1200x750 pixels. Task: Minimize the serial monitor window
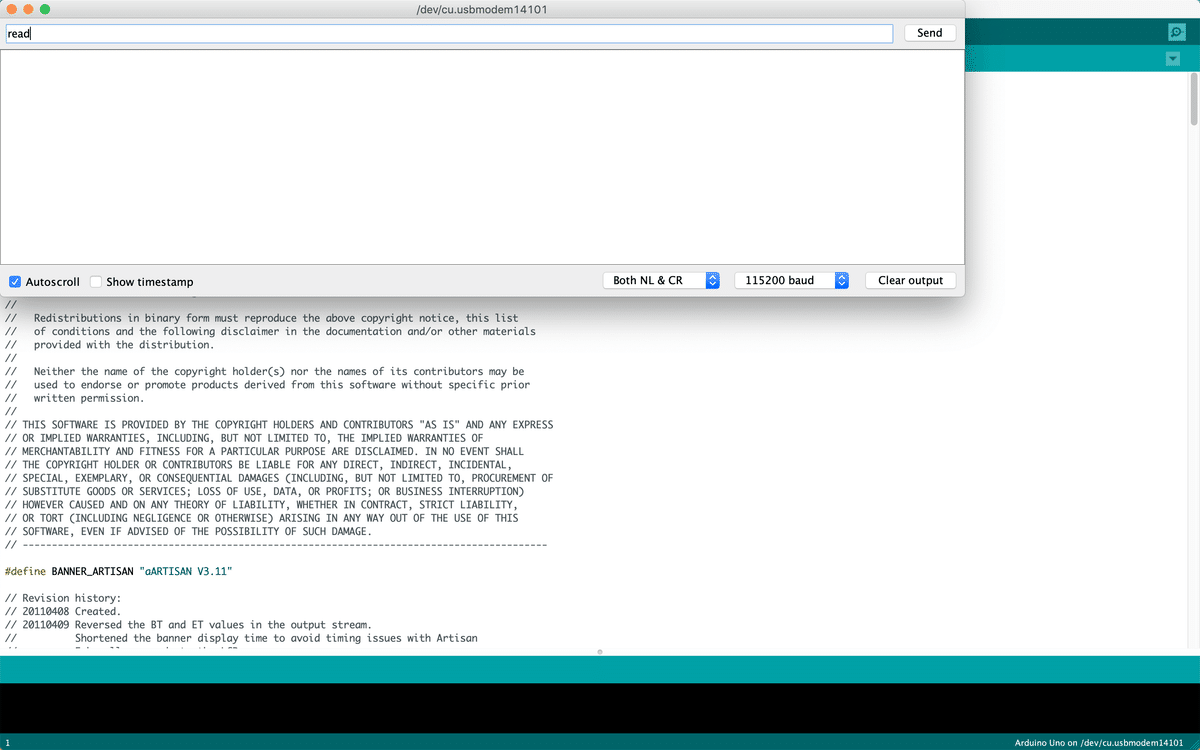click(x=27, y=9)
